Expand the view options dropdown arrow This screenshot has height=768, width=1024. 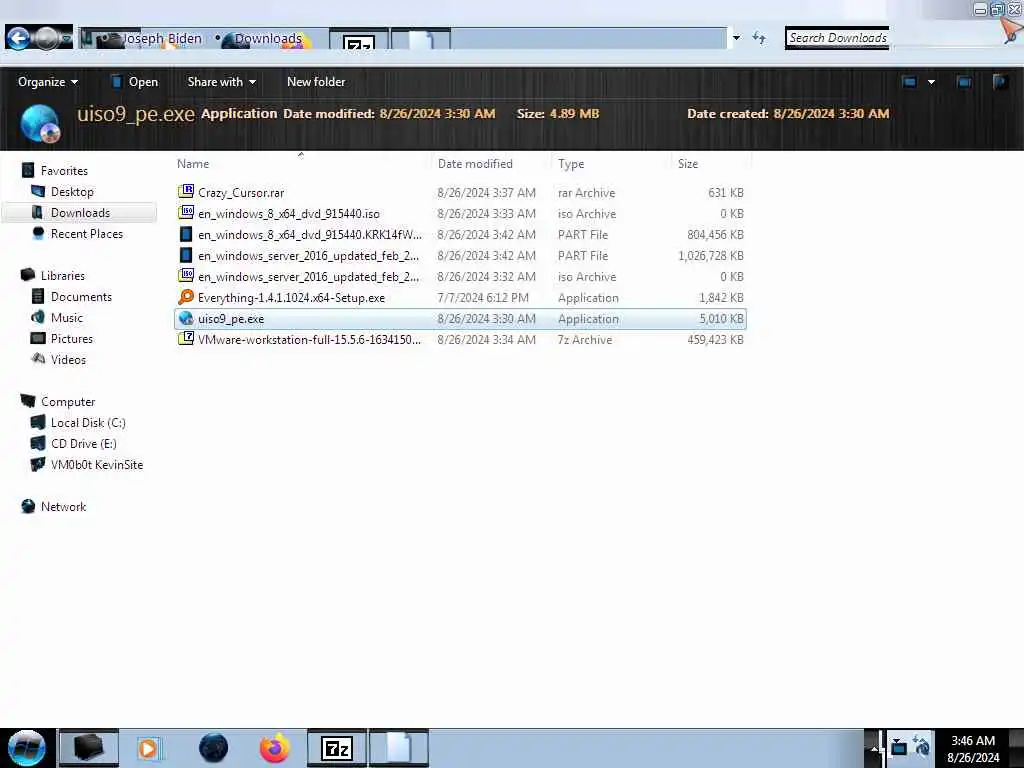pyautogui.click(x=931, y=82)
